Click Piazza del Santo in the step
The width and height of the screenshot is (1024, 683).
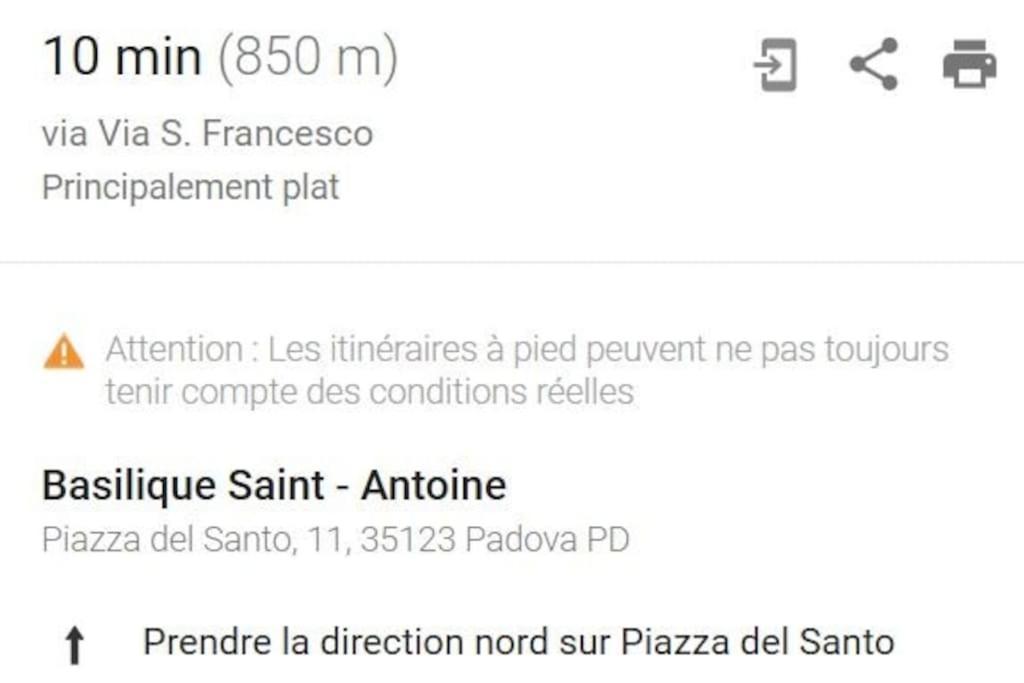[x=757, y=642]
